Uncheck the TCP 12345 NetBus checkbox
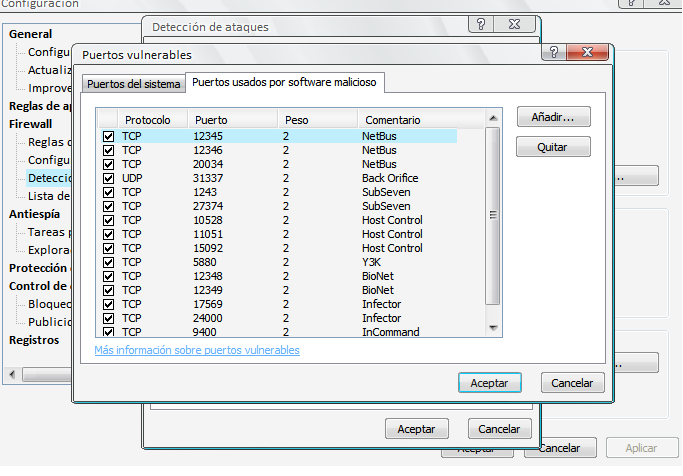 (x=108, y=136)
